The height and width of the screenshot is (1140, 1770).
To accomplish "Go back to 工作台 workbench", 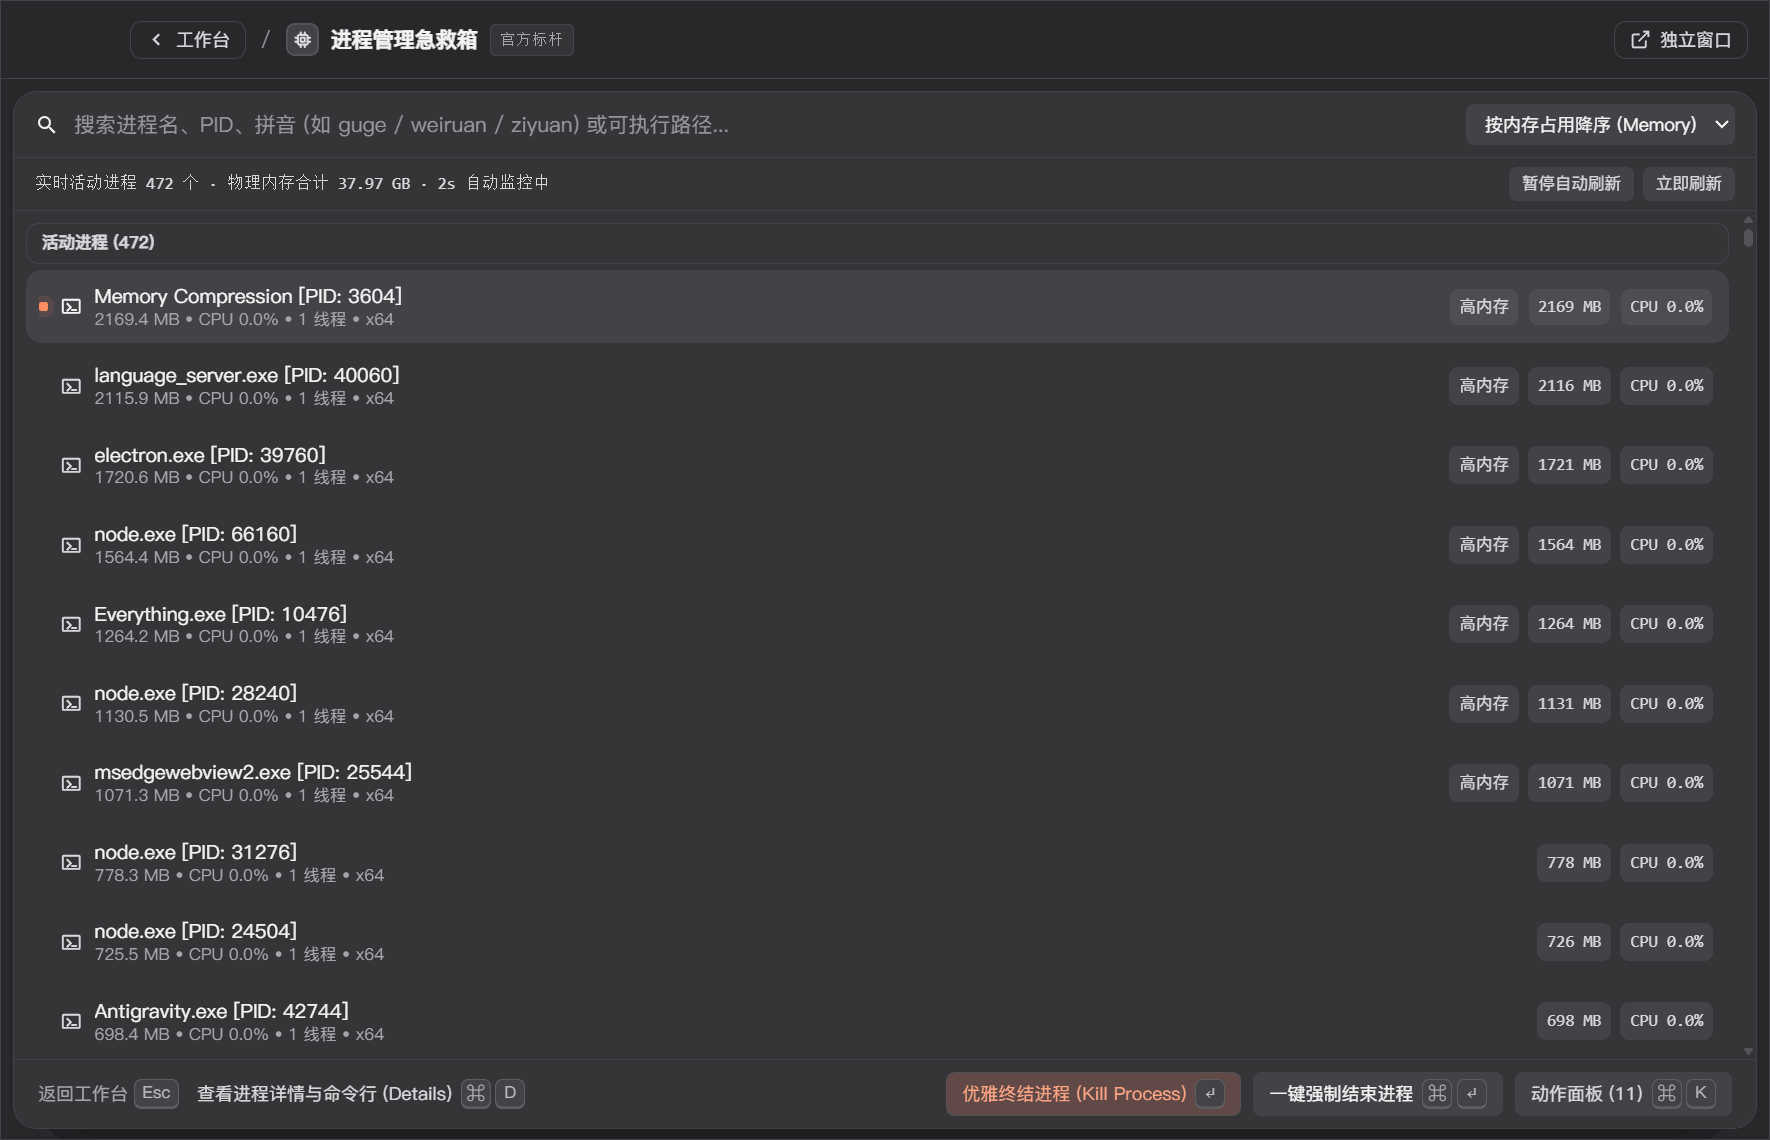I will (x=188, y=40).
